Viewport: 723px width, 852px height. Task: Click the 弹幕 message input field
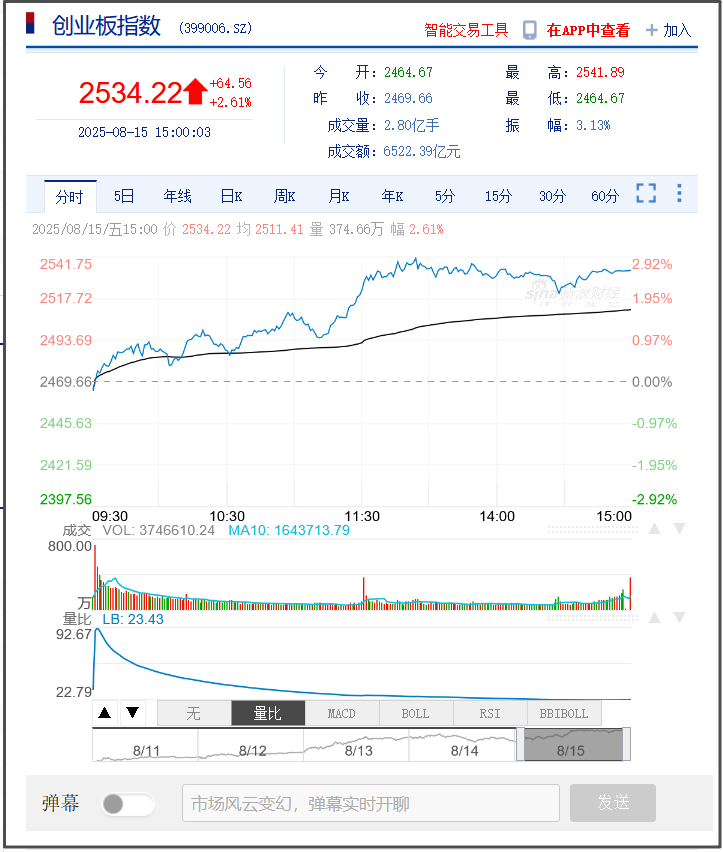(x=370, y=803)
